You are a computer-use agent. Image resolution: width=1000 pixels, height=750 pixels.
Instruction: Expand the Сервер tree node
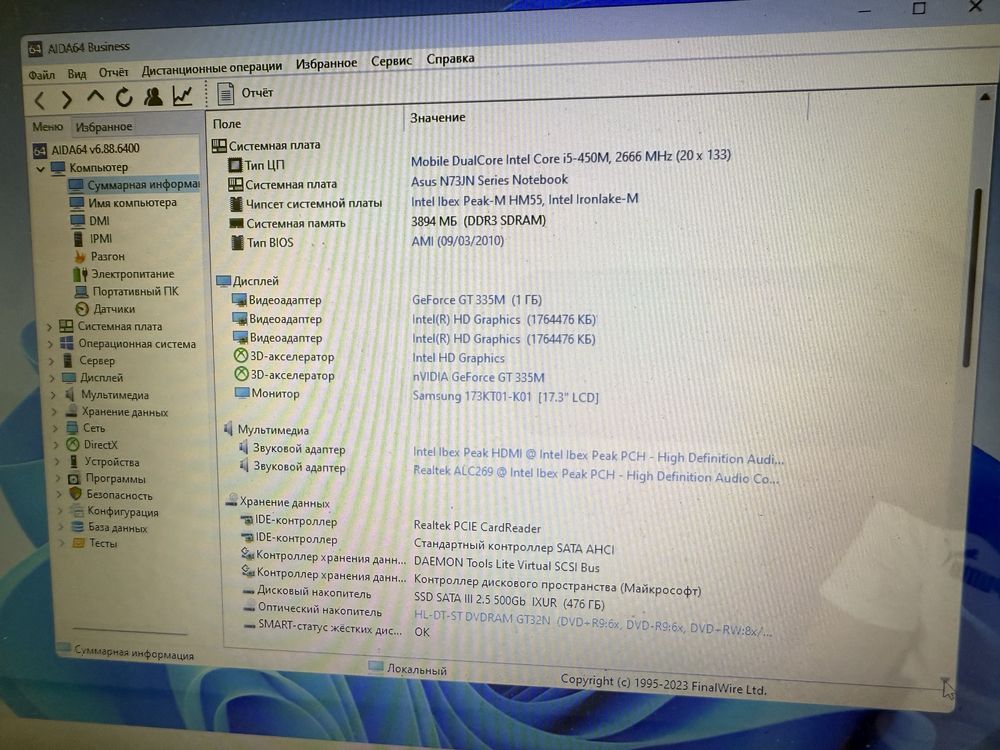[52, 361]
